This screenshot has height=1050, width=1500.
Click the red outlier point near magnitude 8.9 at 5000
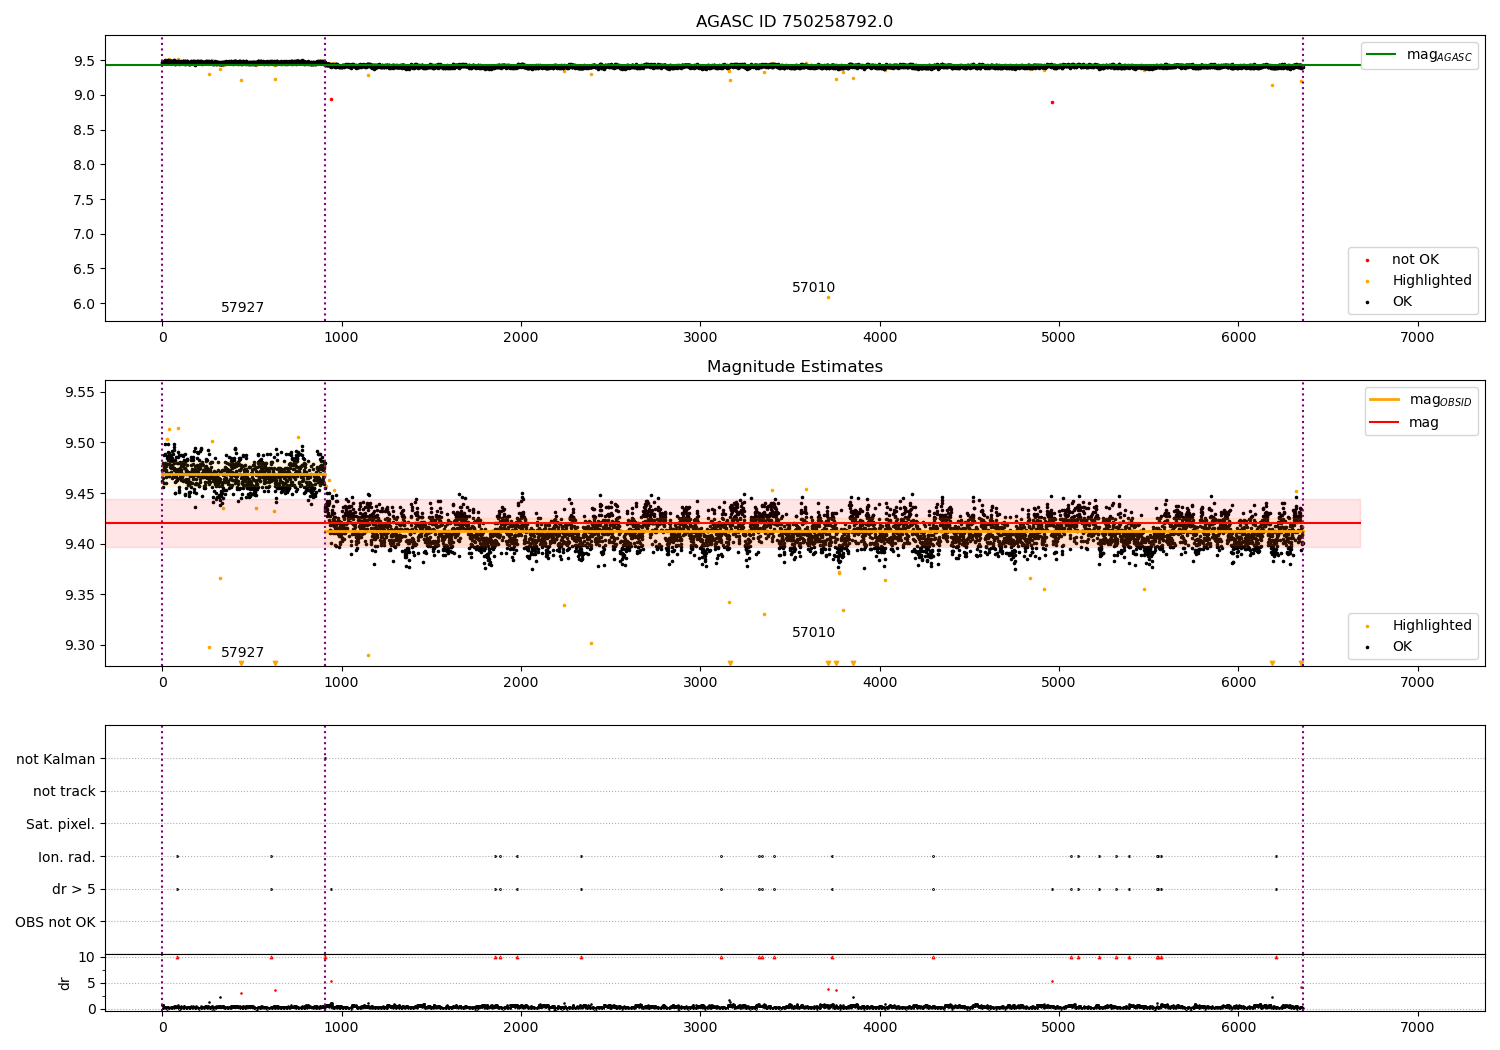(x=1052, y=102)
